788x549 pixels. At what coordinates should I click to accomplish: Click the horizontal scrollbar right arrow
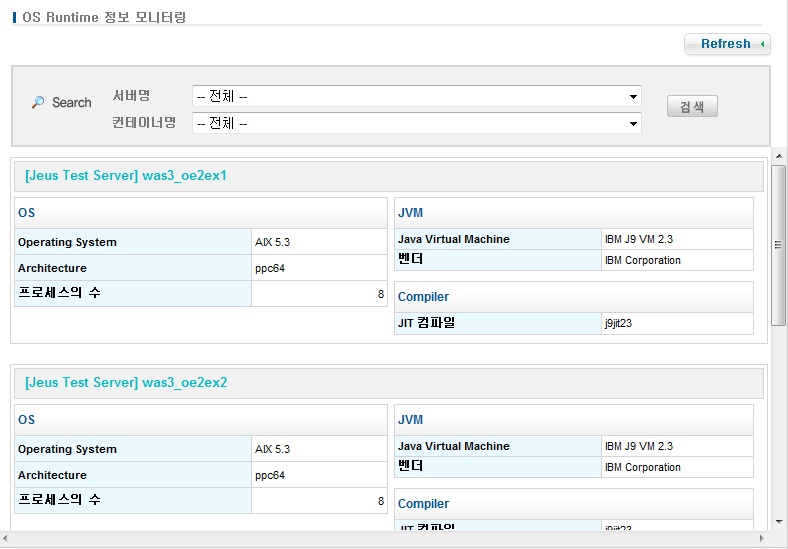[x=763, y=540]
